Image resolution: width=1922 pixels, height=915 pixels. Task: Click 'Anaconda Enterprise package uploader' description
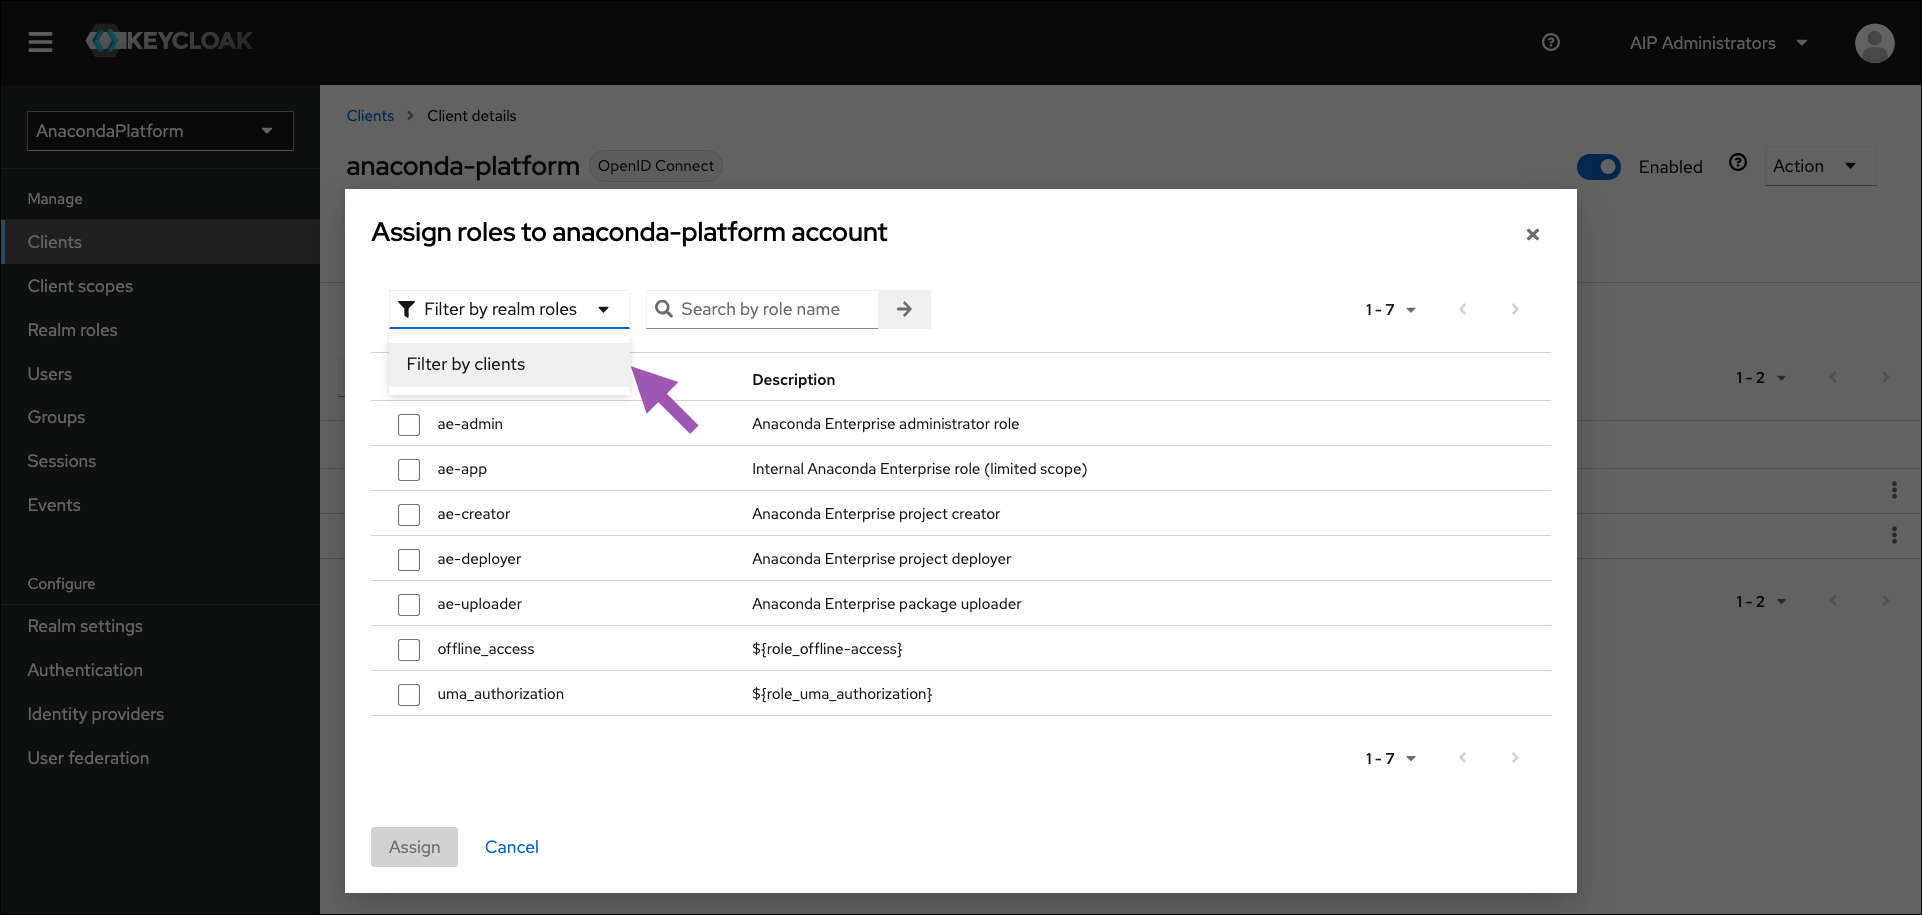coord(887,604)
